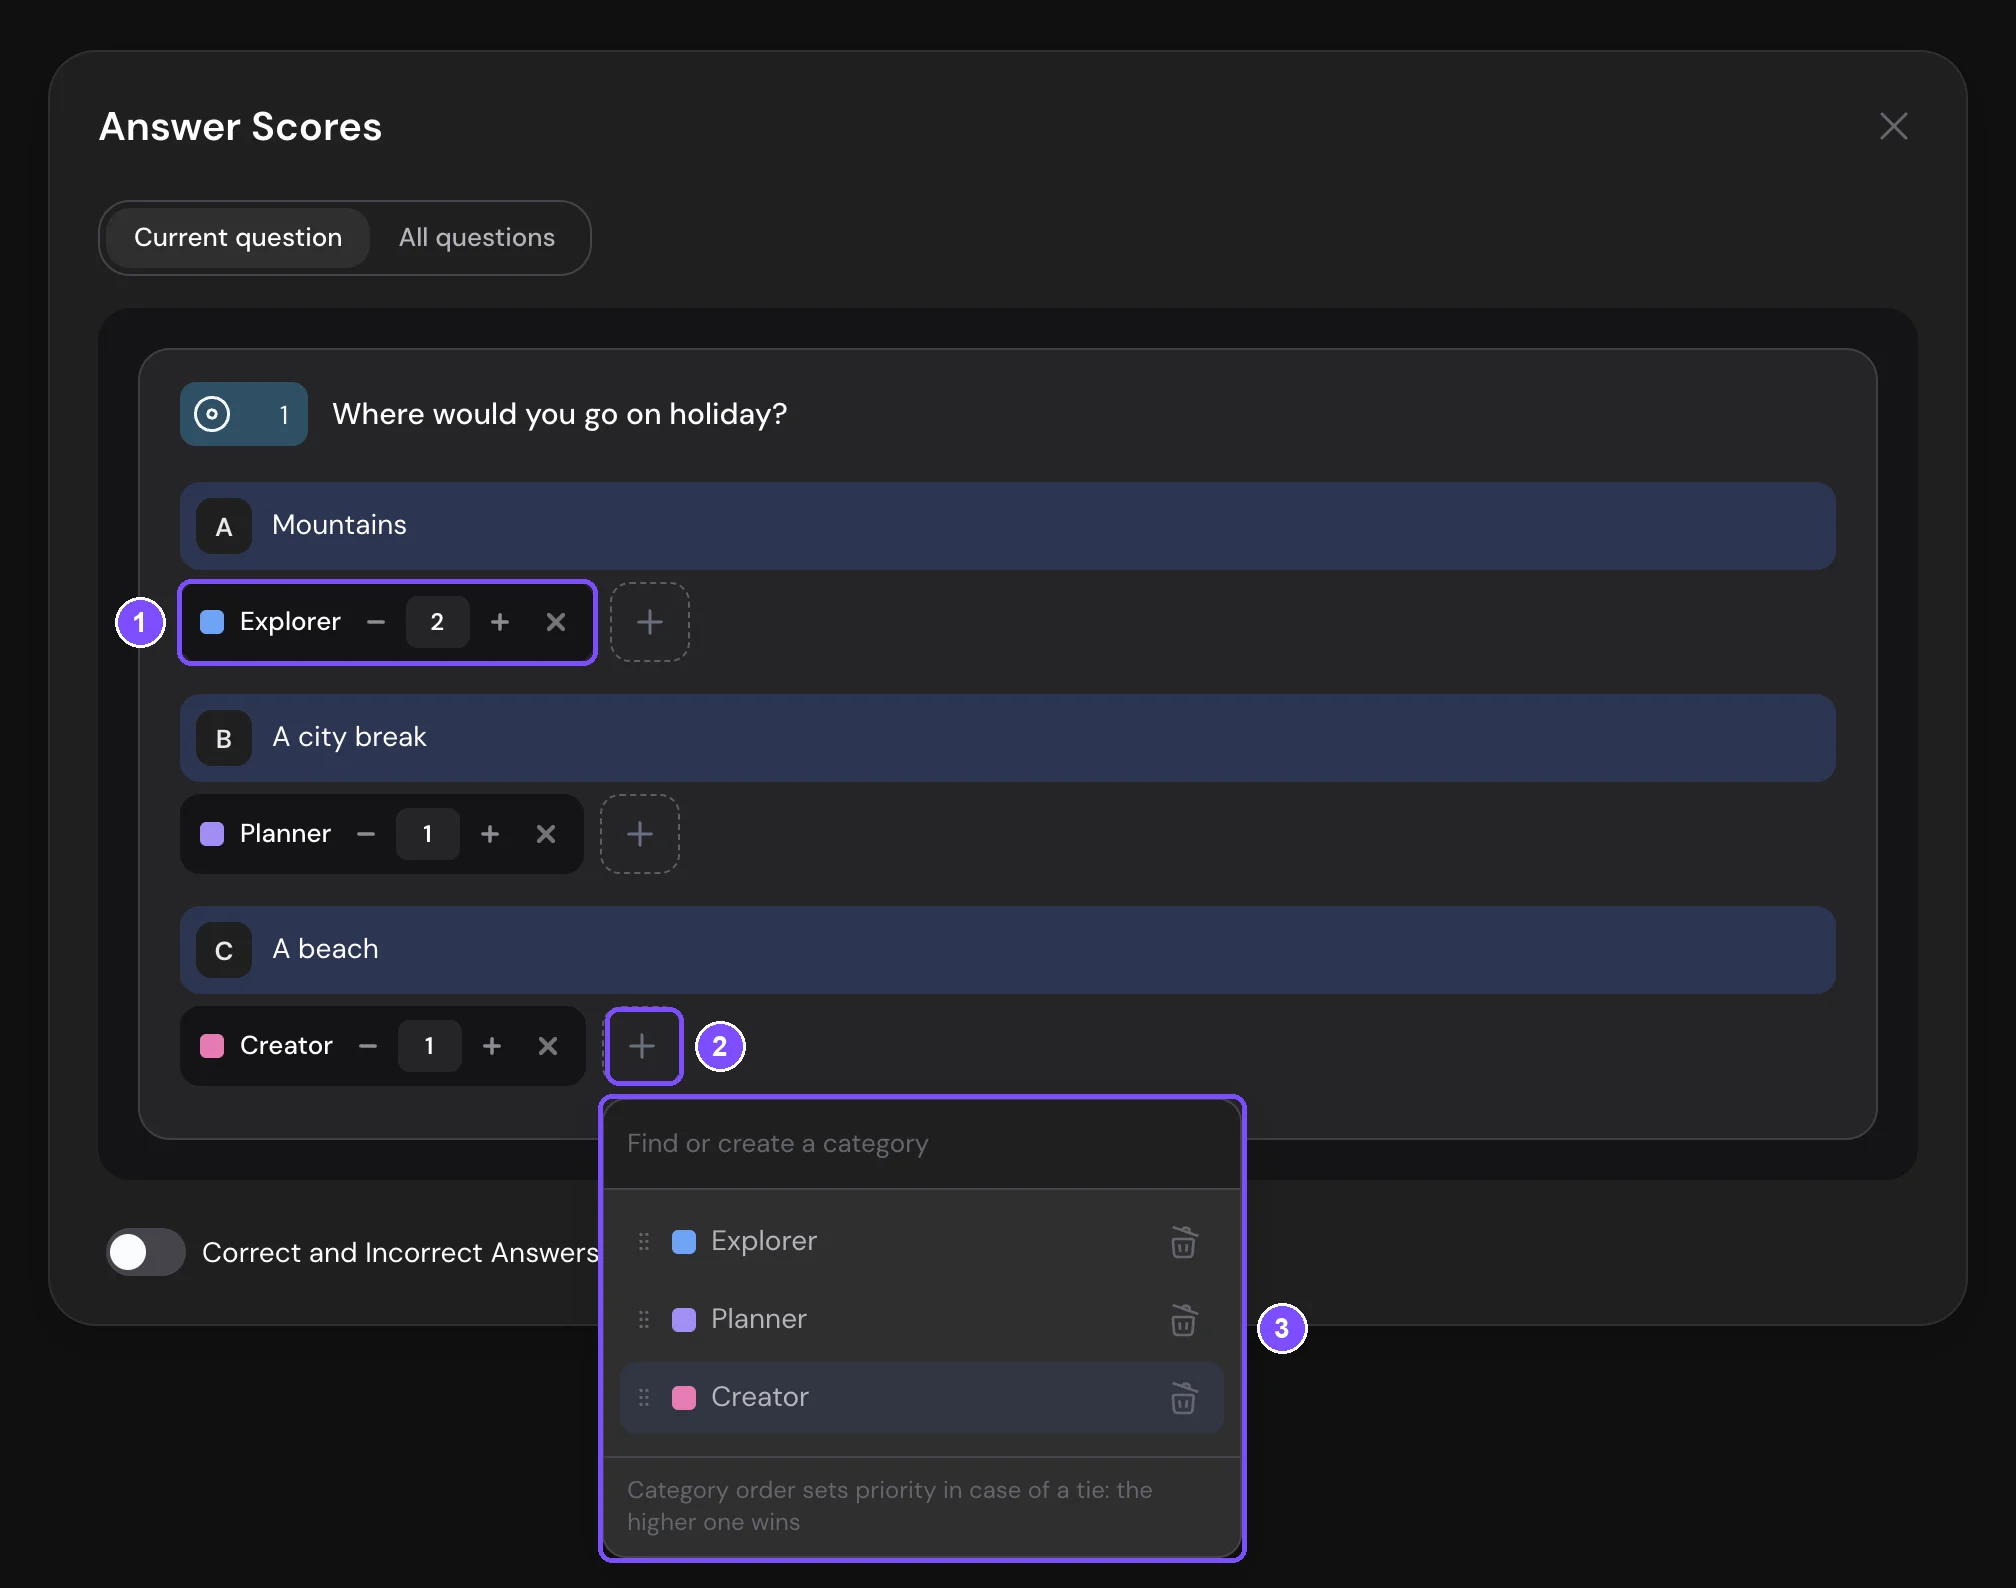
Task: Add a category to A city break
Action: click(x=640, y=834)
